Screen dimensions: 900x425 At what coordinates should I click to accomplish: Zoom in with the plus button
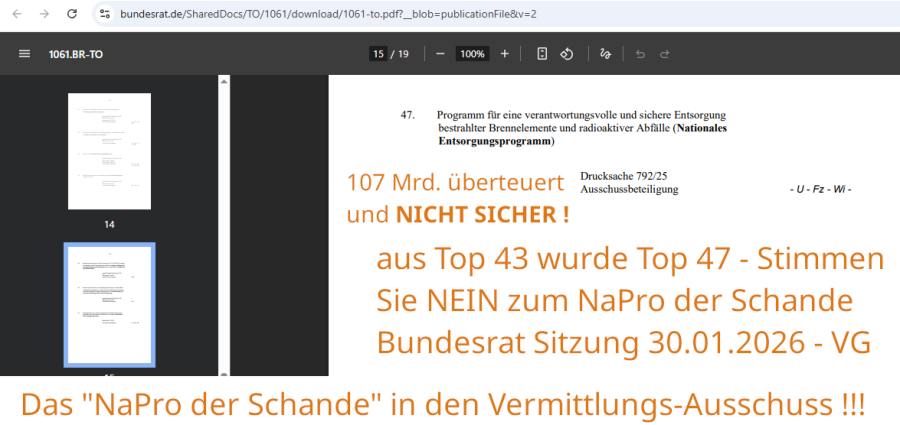tap(504, 54)
